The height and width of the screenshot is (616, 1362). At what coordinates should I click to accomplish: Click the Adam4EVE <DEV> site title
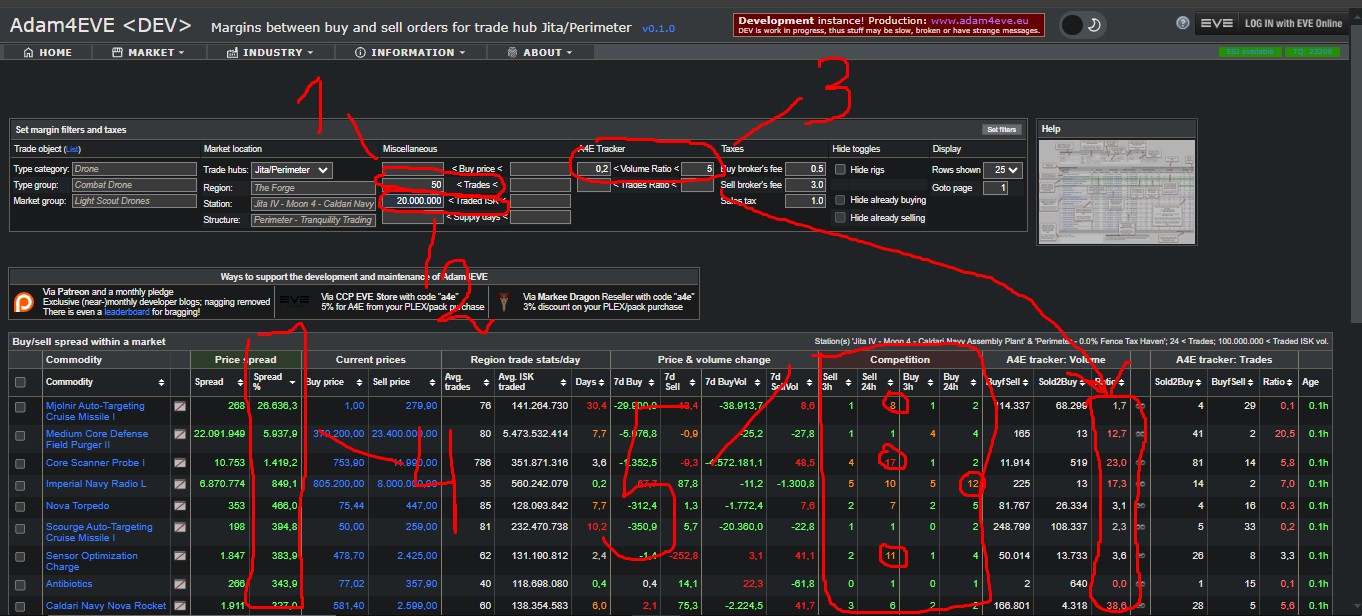[x=100, y=25]
